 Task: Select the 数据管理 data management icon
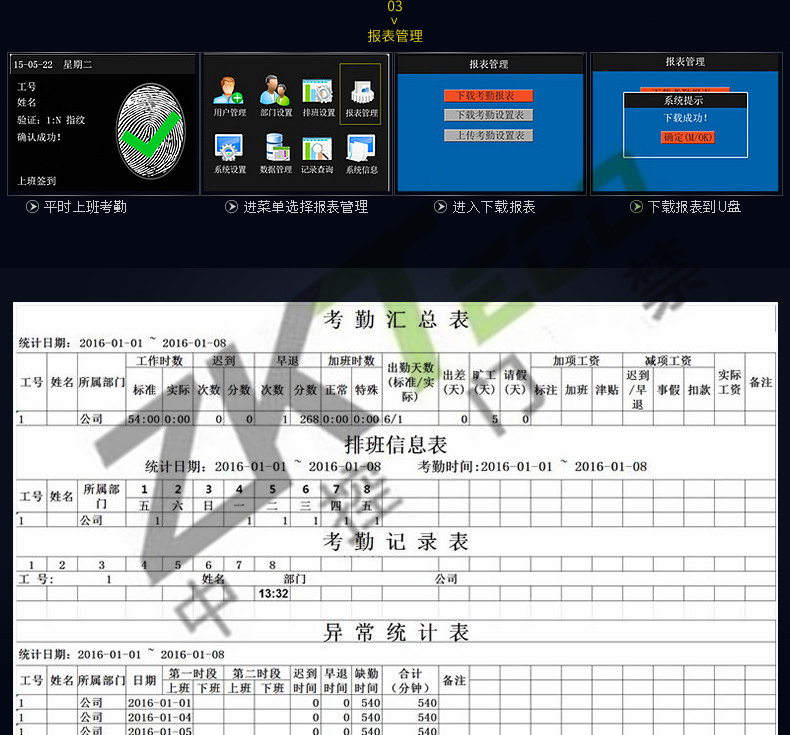[275, 150]
